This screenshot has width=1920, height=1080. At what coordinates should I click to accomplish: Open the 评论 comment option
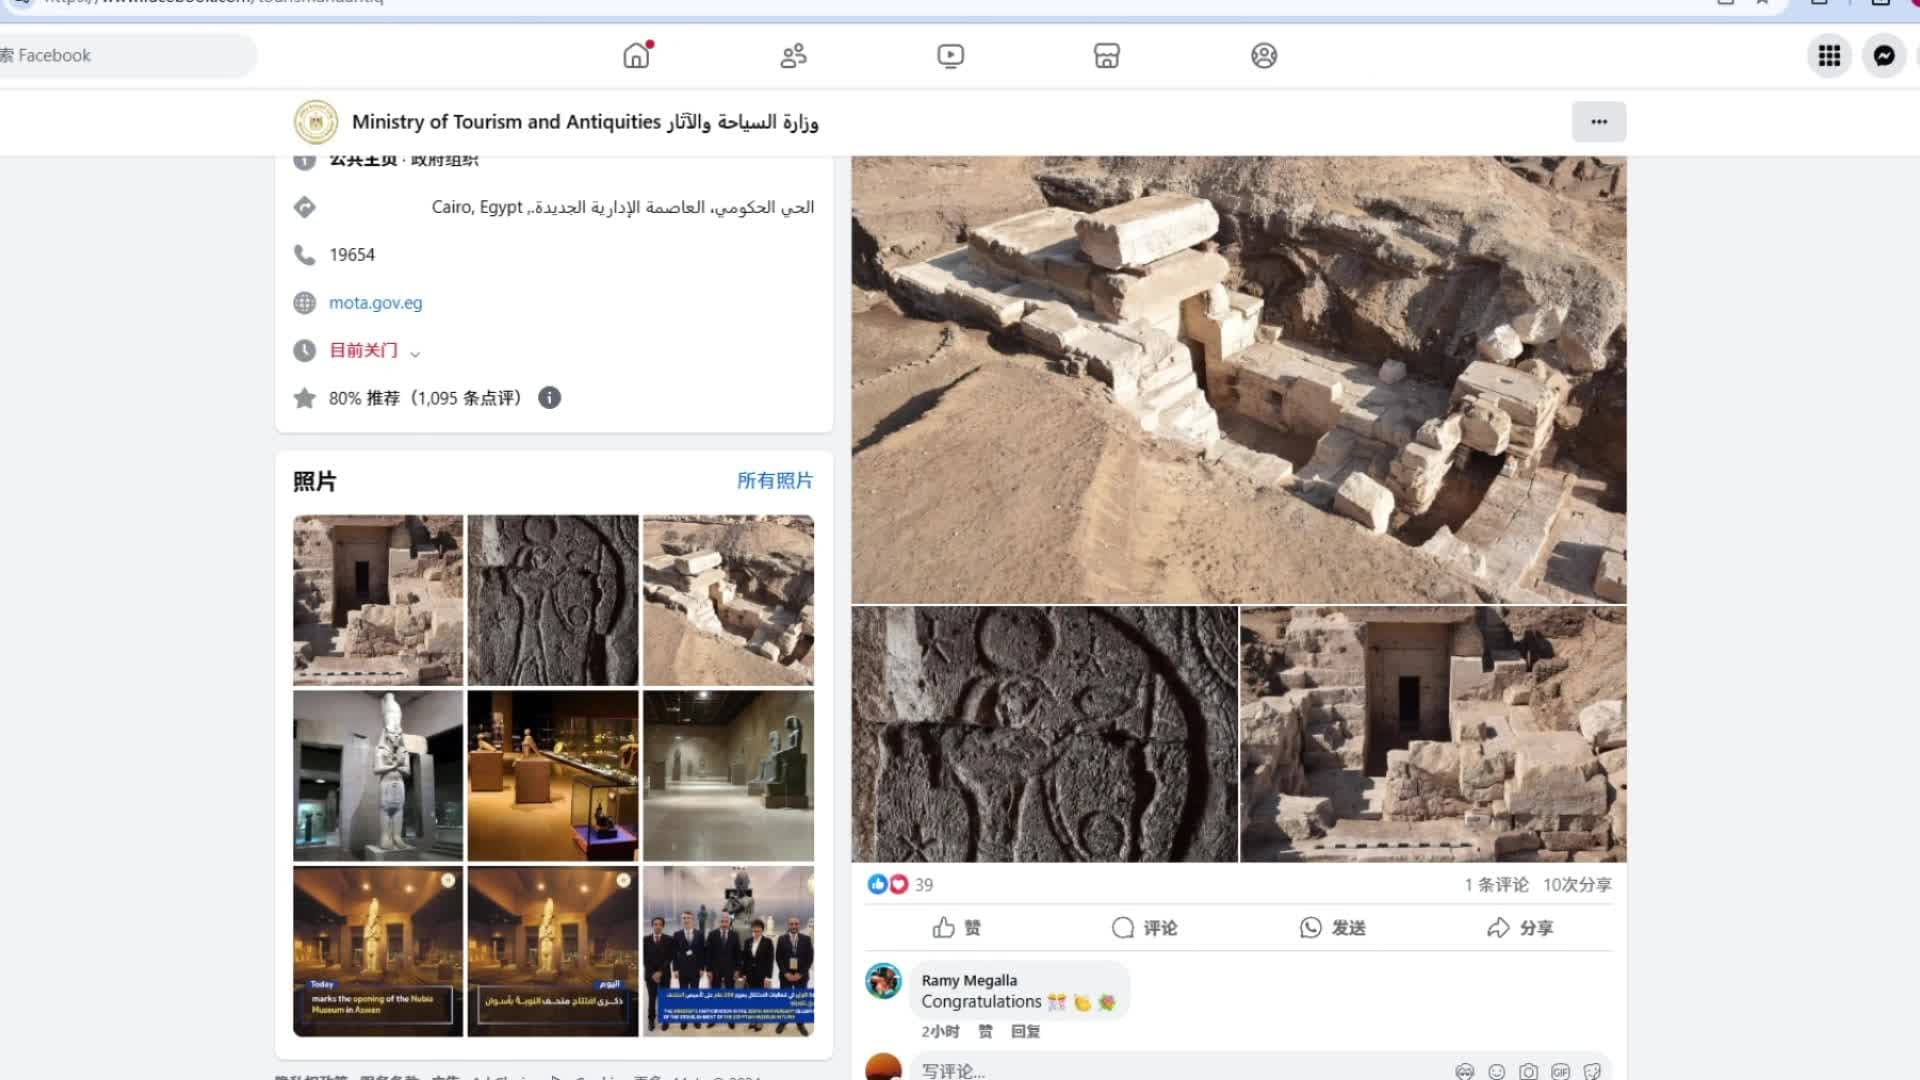tap(1144, 928)
